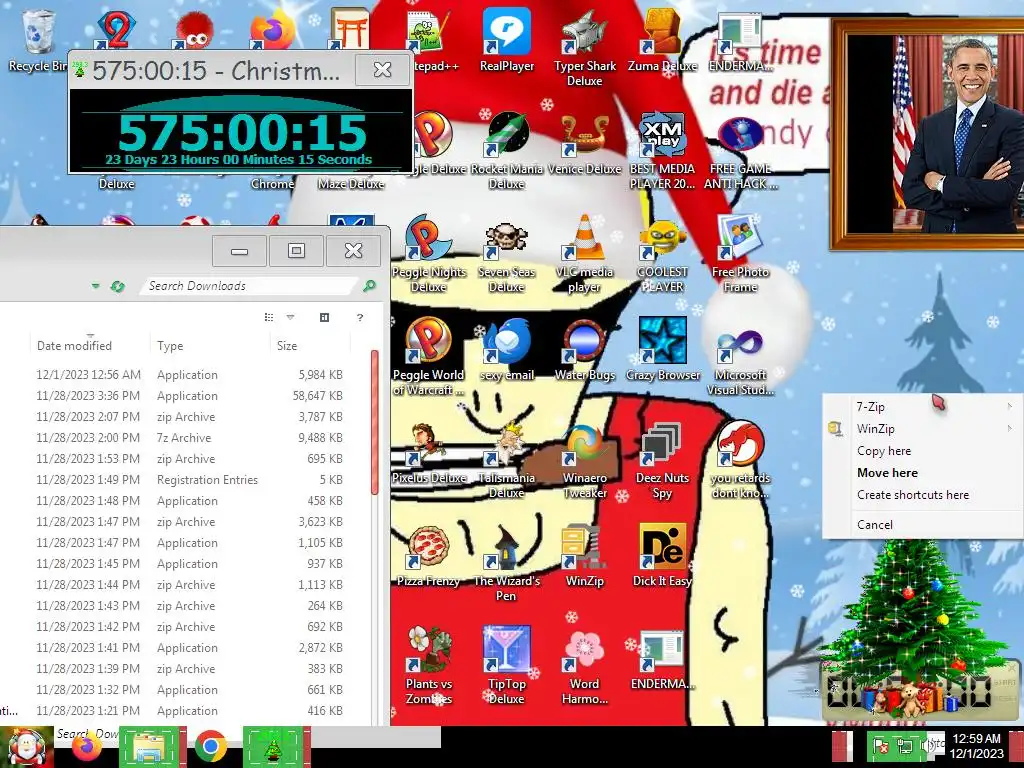Sort files by Date modified column
1024x768 pixels.
click(x=89, y=345)
